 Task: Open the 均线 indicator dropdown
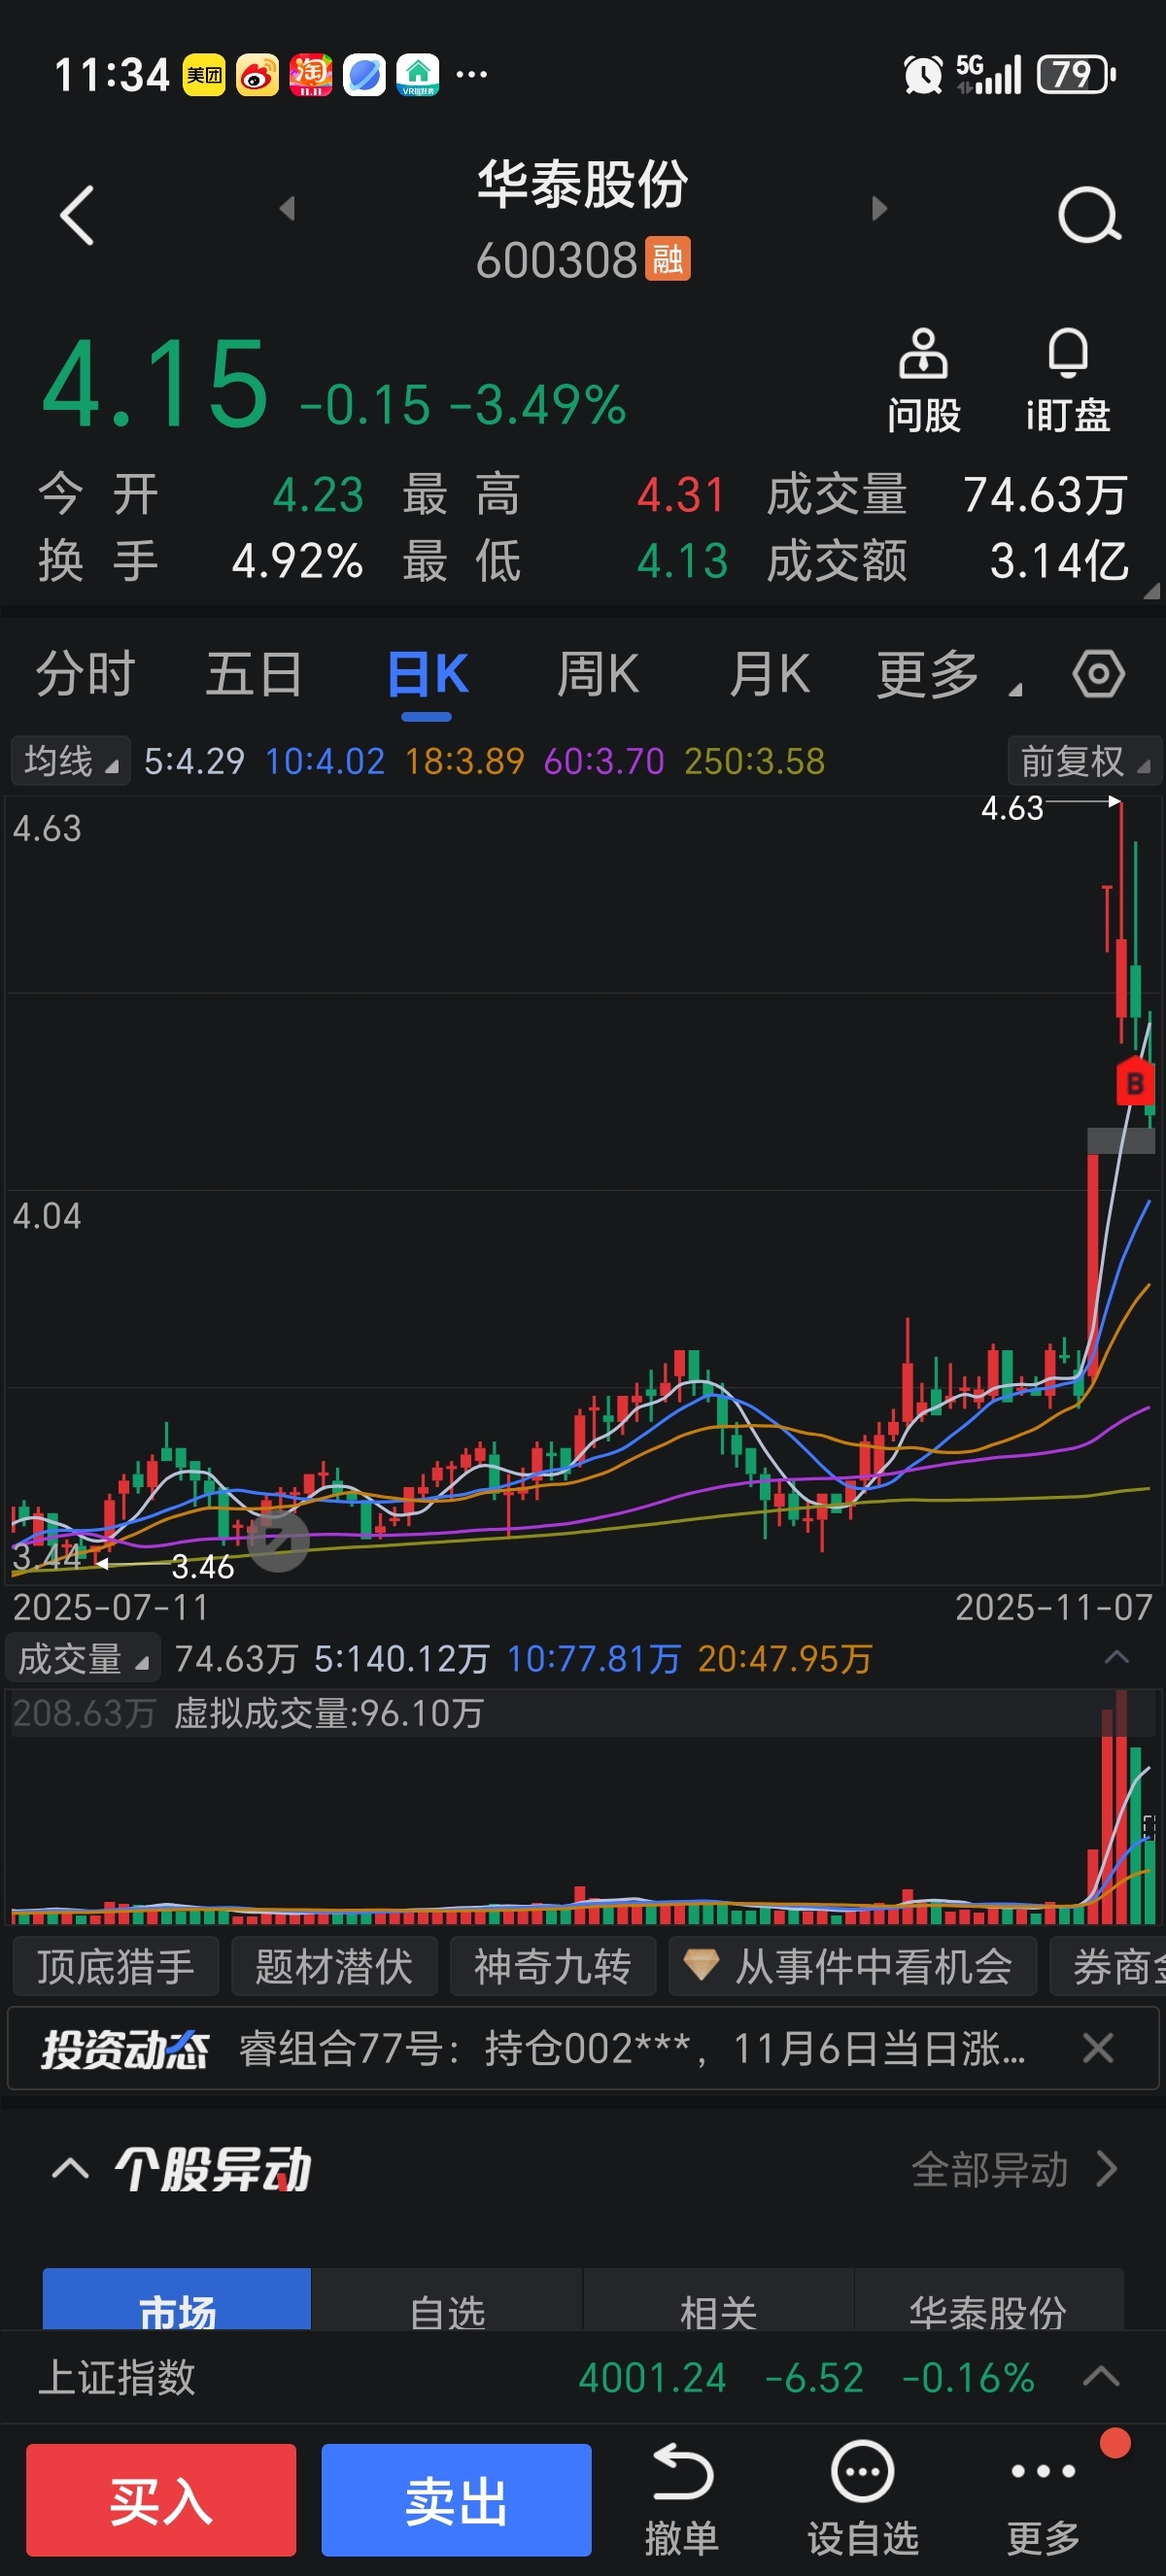pyautogui.click(x=70, y=762)
